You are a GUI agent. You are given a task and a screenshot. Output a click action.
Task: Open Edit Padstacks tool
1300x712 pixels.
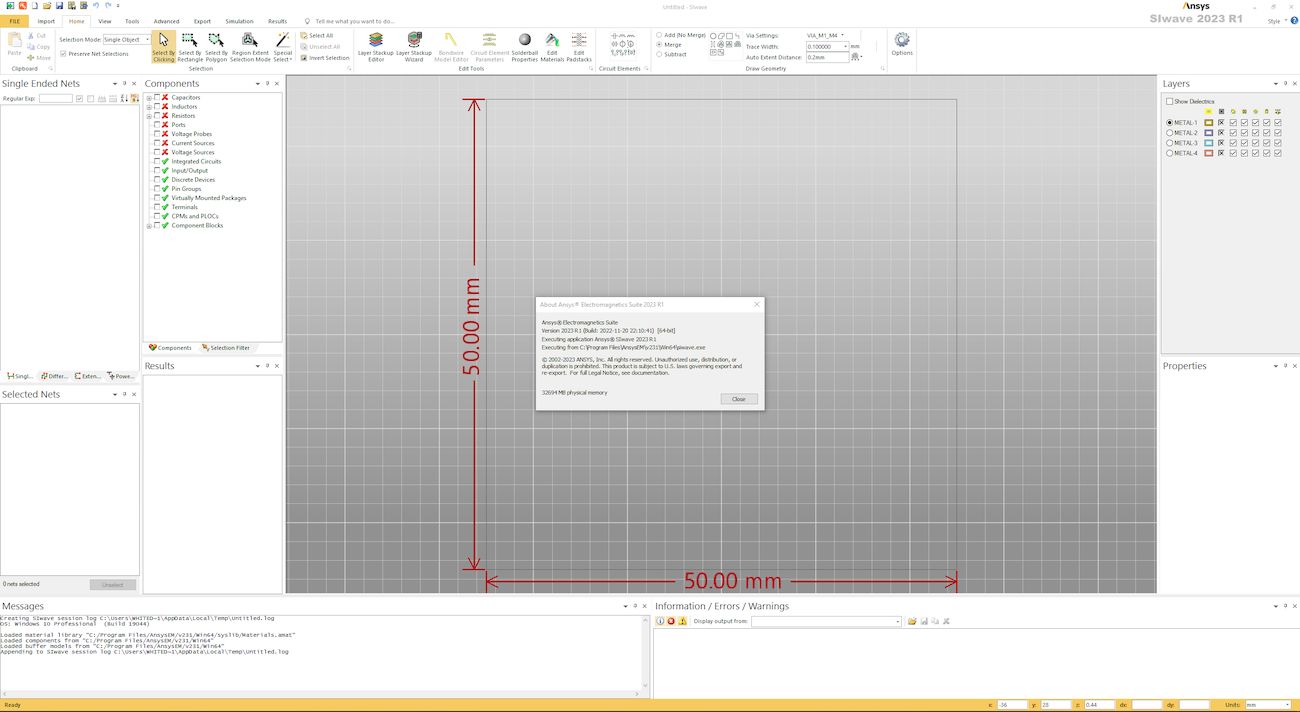[x=578, y=45]
